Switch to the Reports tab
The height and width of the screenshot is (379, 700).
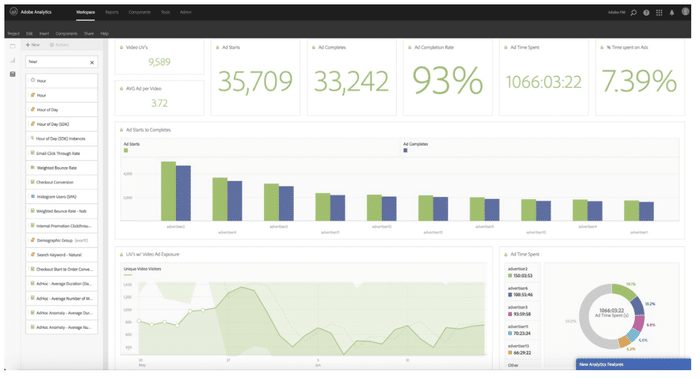pyautogui.click(x=112, y=12)
